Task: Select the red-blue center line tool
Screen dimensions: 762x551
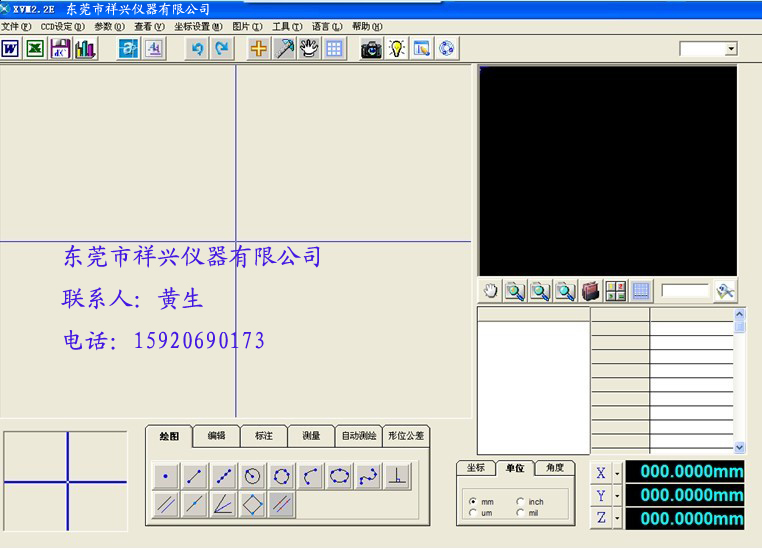Action: pos(281,504)
